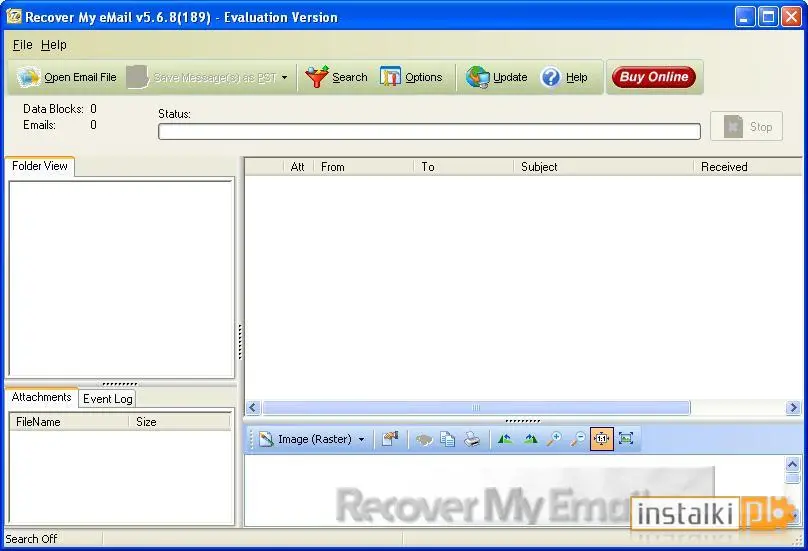Image resolution: width=808 pixels, height=551 pixels.
Task: Click the Stop button
Action: point(746,126)
